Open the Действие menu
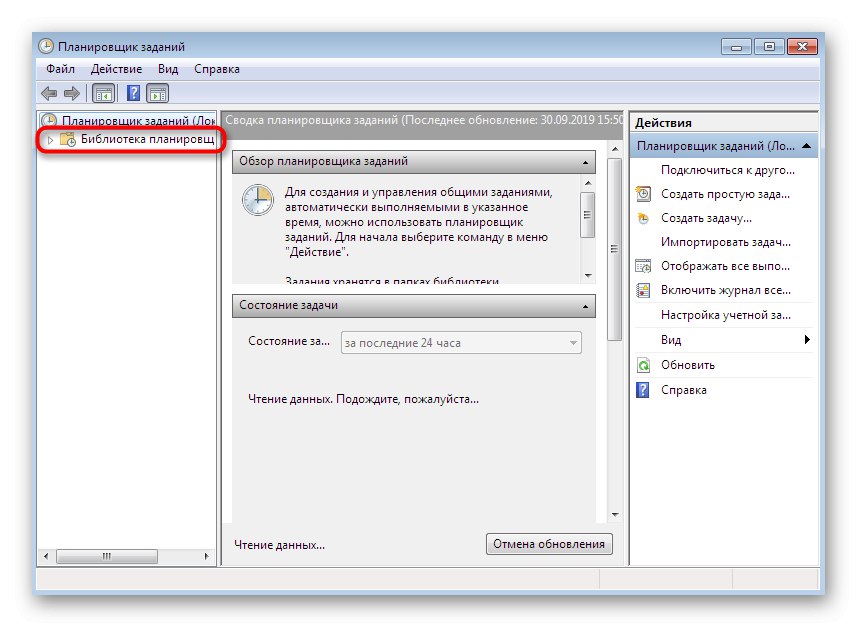Viewport: 857px width, 627px height. (x=117, y=69)
